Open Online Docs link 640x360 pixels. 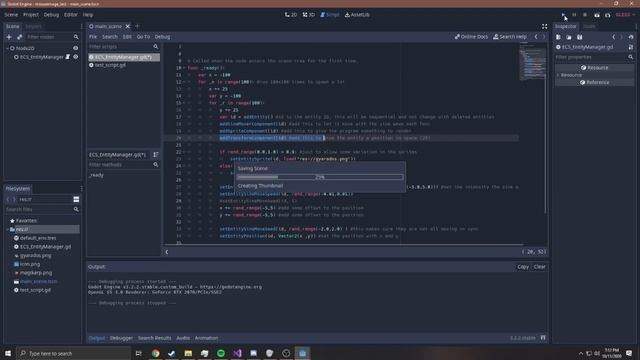(x=471, y=37)
